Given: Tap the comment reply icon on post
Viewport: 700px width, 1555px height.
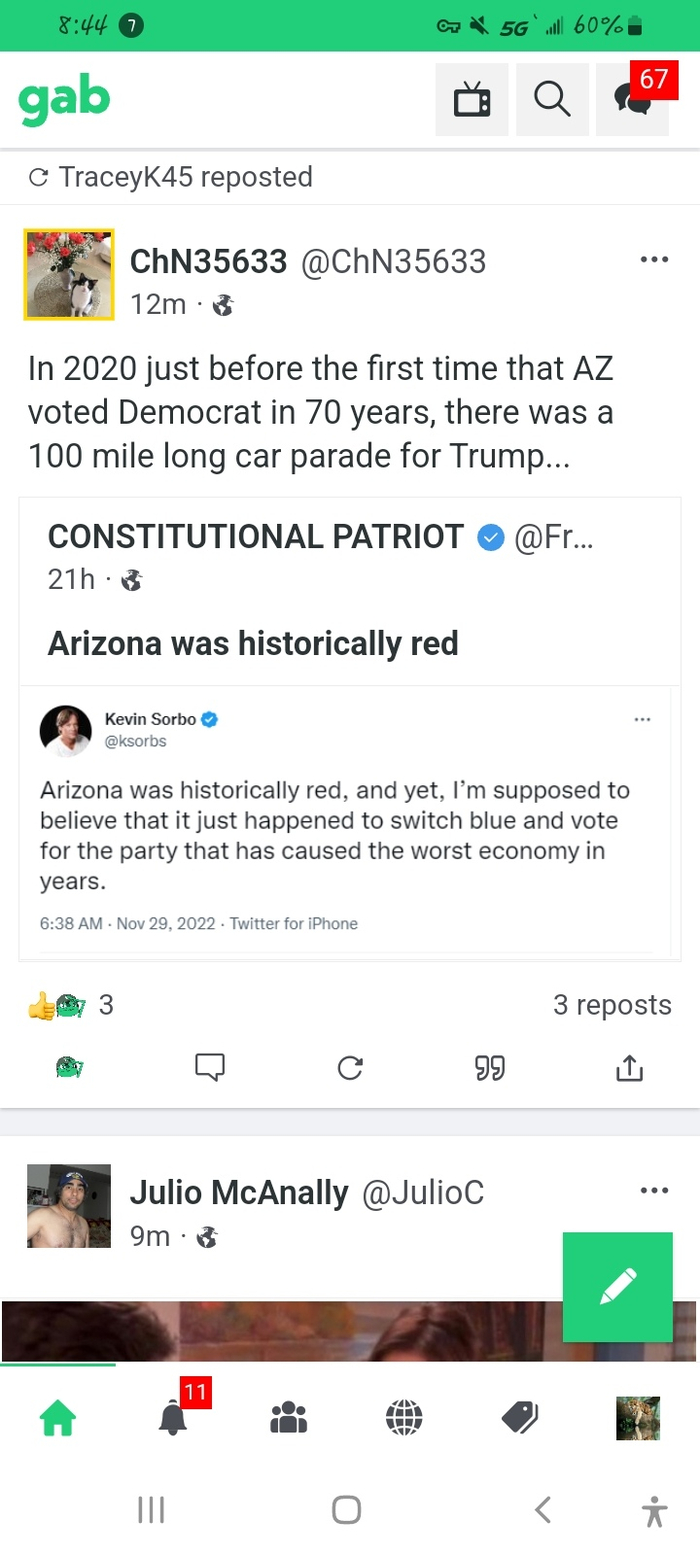Looking at the screenshot, I should (210, 1068).
